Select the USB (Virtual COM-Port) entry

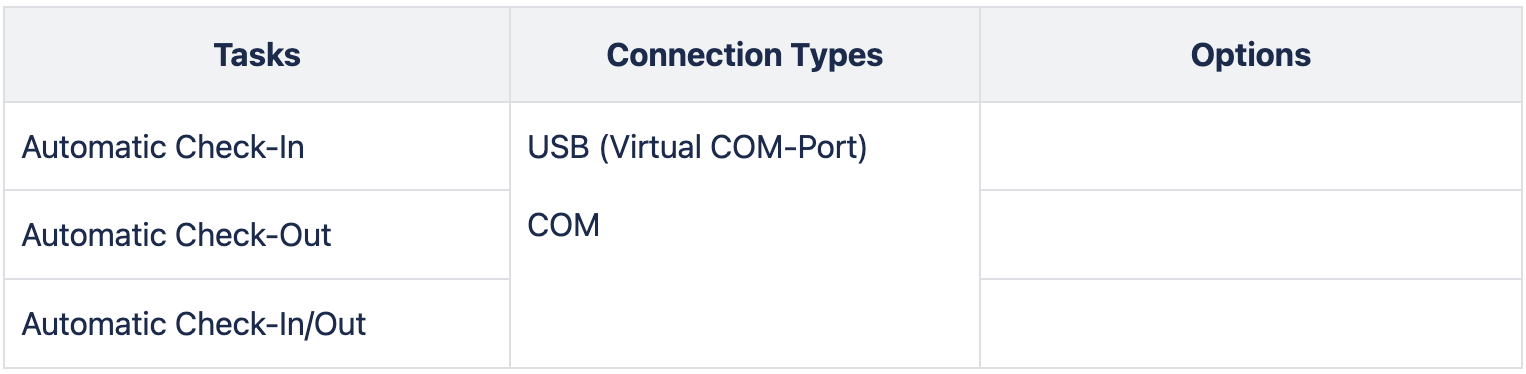[697, 148]
